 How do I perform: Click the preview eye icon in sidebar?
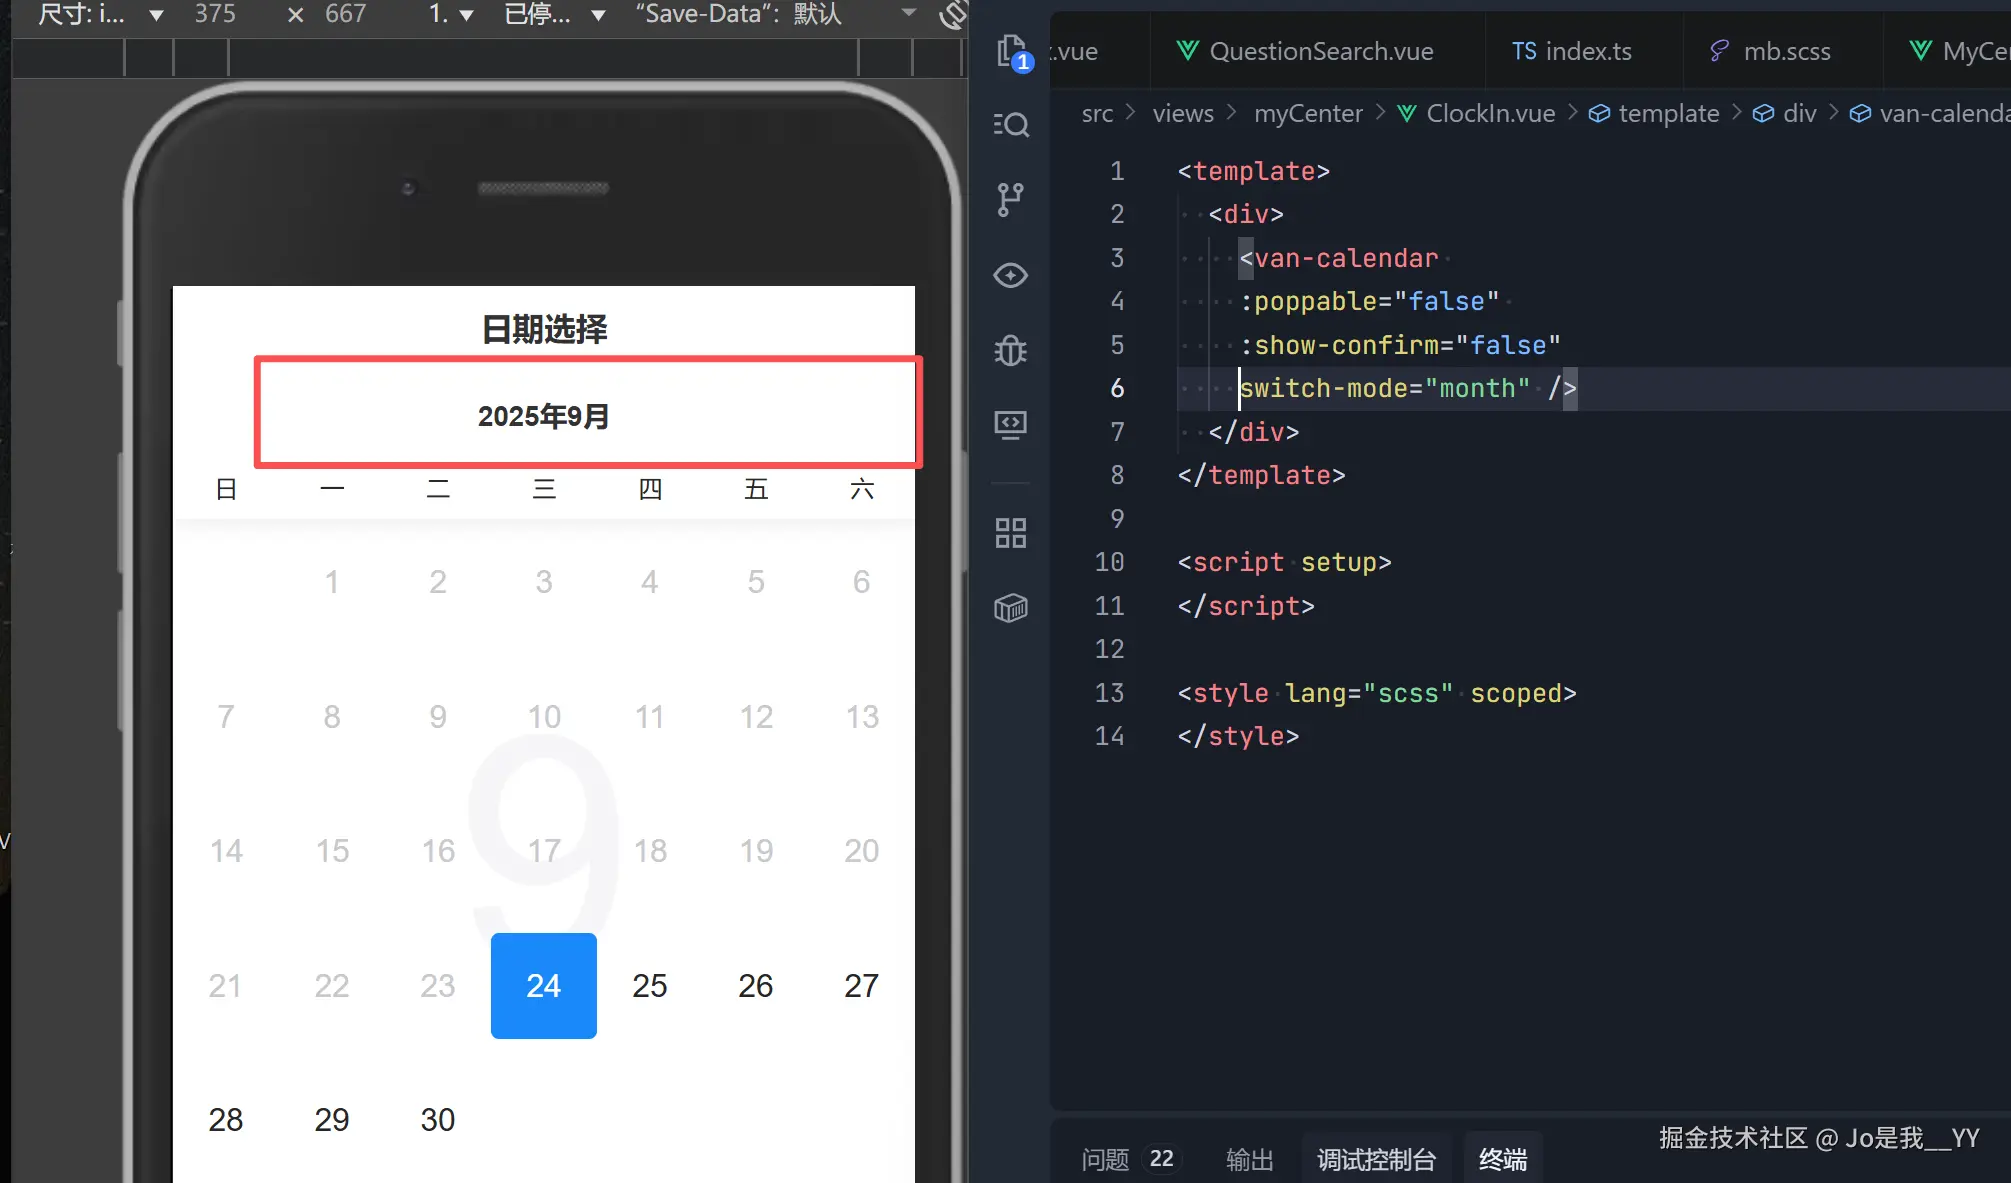[x=1011, y=275]
